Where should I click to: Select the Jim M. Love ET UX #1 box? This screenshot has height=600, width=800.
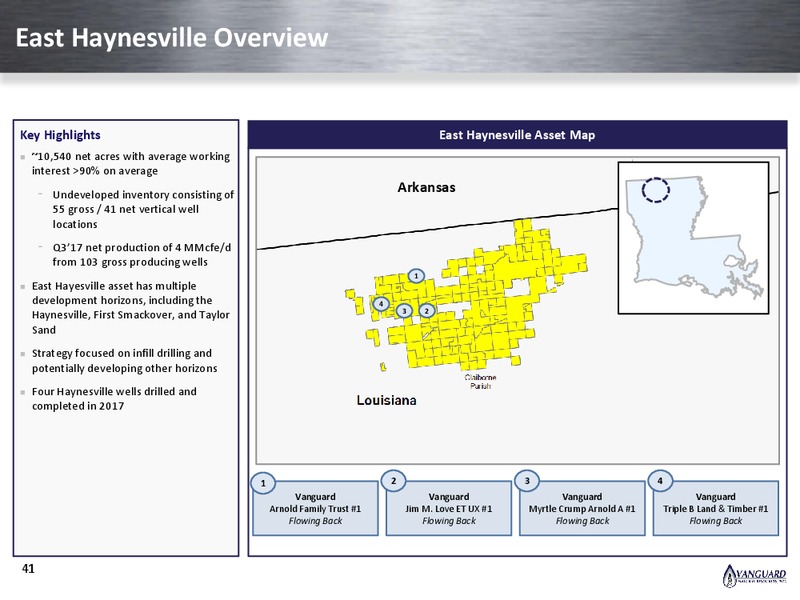click(448, 509)
